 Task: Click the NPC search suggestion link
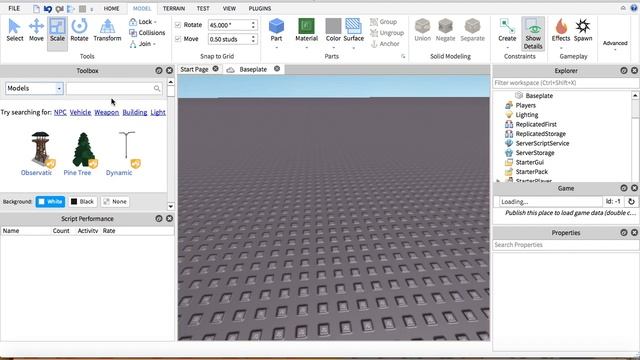pyautogui.click(x=60, y=112)
